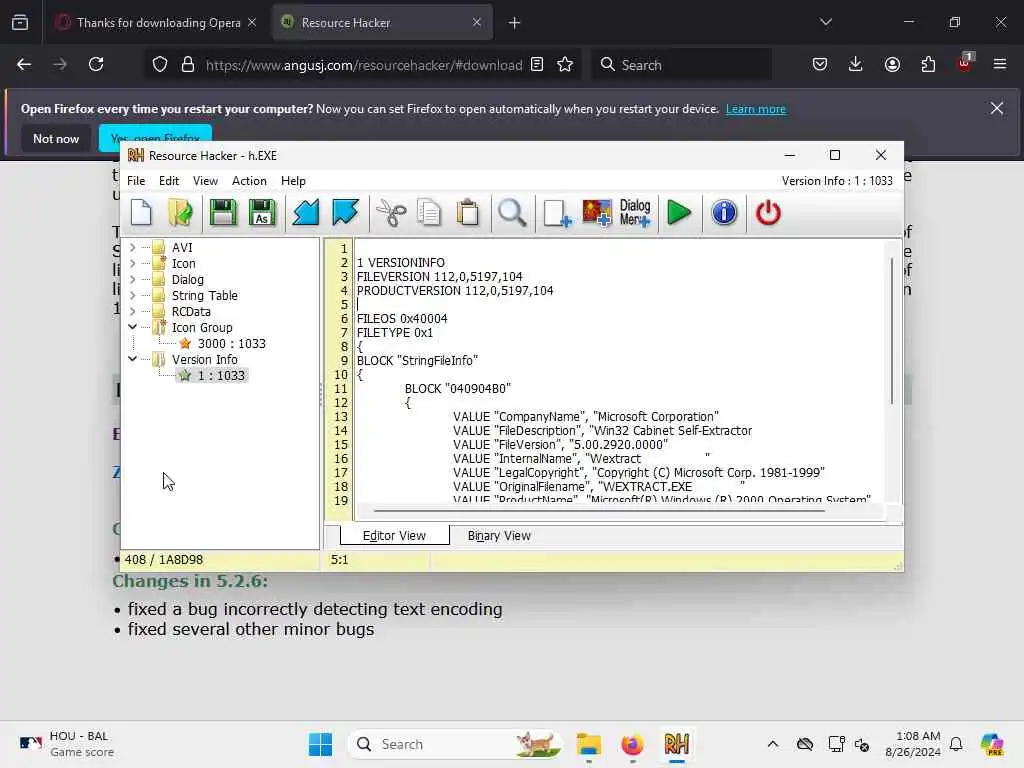This screenshot has height=768, width=1024.
Task: Click the red power Exit icon
Action: (x=768, y=213)
